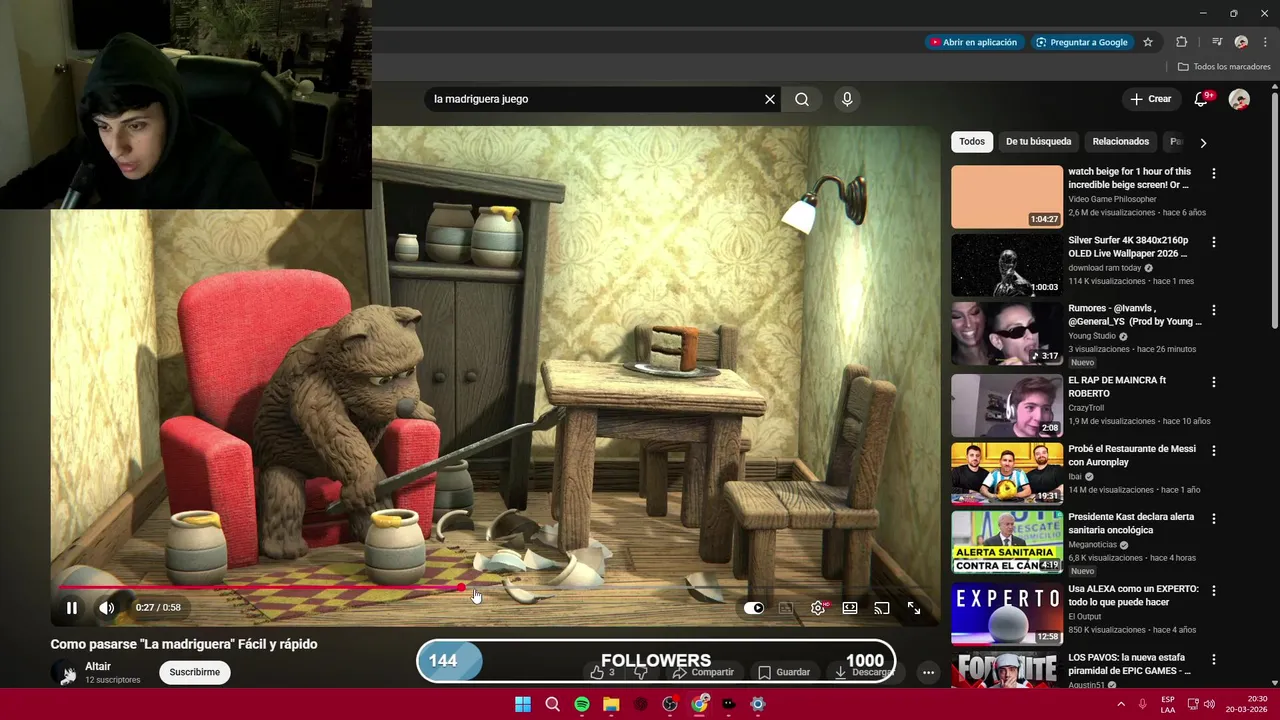Click into the 'la madriguera juego' search field
Image resolution: width=1280 pixels, height=720 pixels.
595,99
